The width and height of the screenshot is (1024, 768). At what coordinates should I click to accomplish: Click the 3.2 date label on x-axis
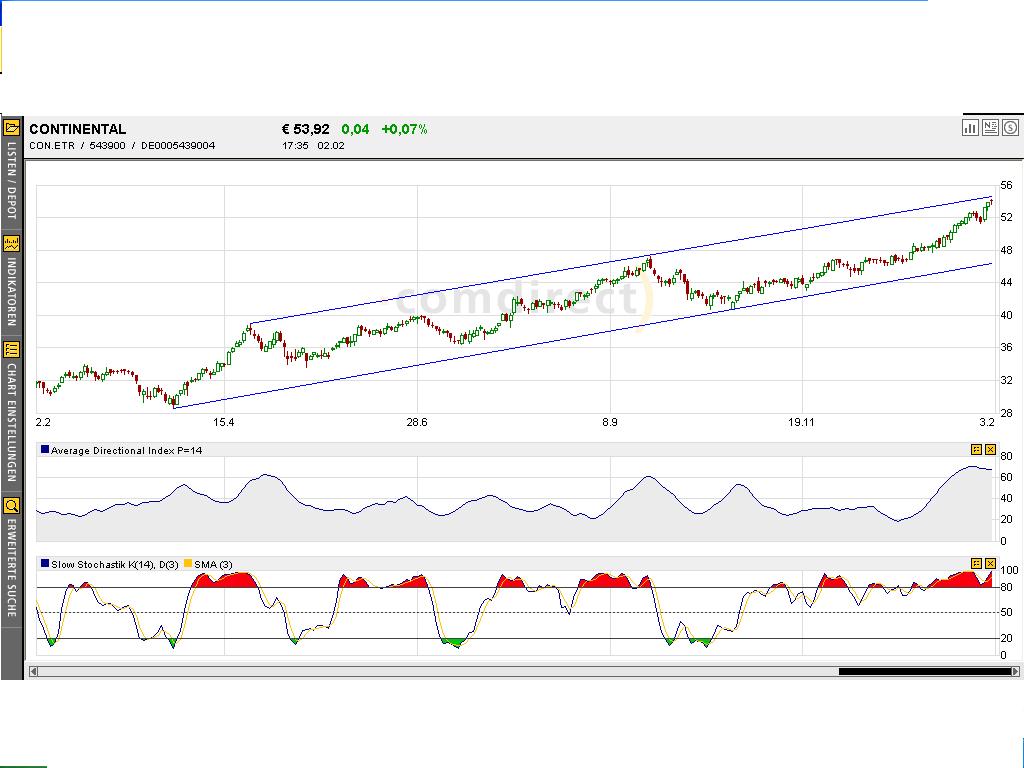pyautogui.click(x=987, y=422)
